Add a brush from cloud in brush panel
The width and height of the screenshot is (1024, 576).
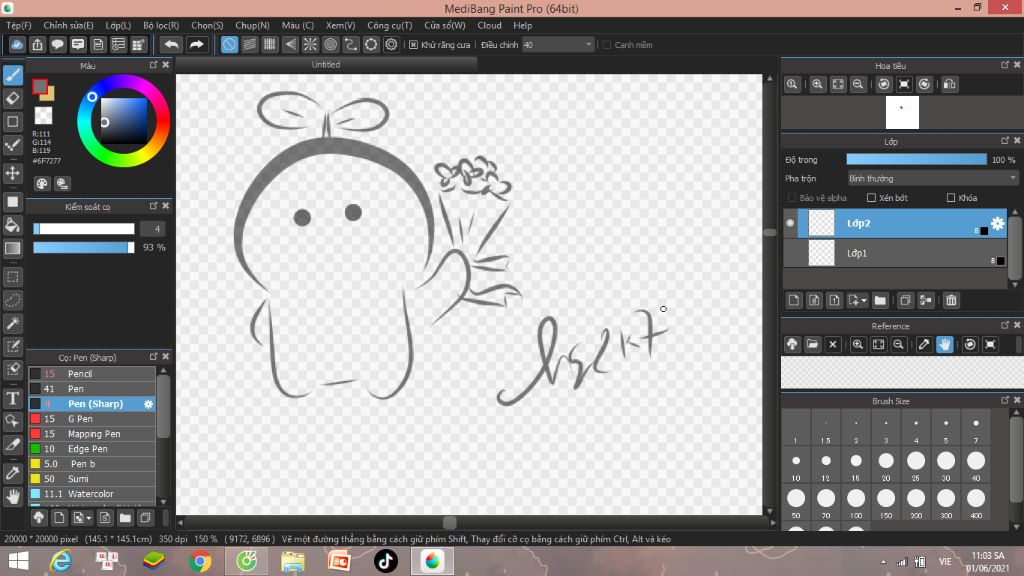pyautogui.click(x=39, y=518)
